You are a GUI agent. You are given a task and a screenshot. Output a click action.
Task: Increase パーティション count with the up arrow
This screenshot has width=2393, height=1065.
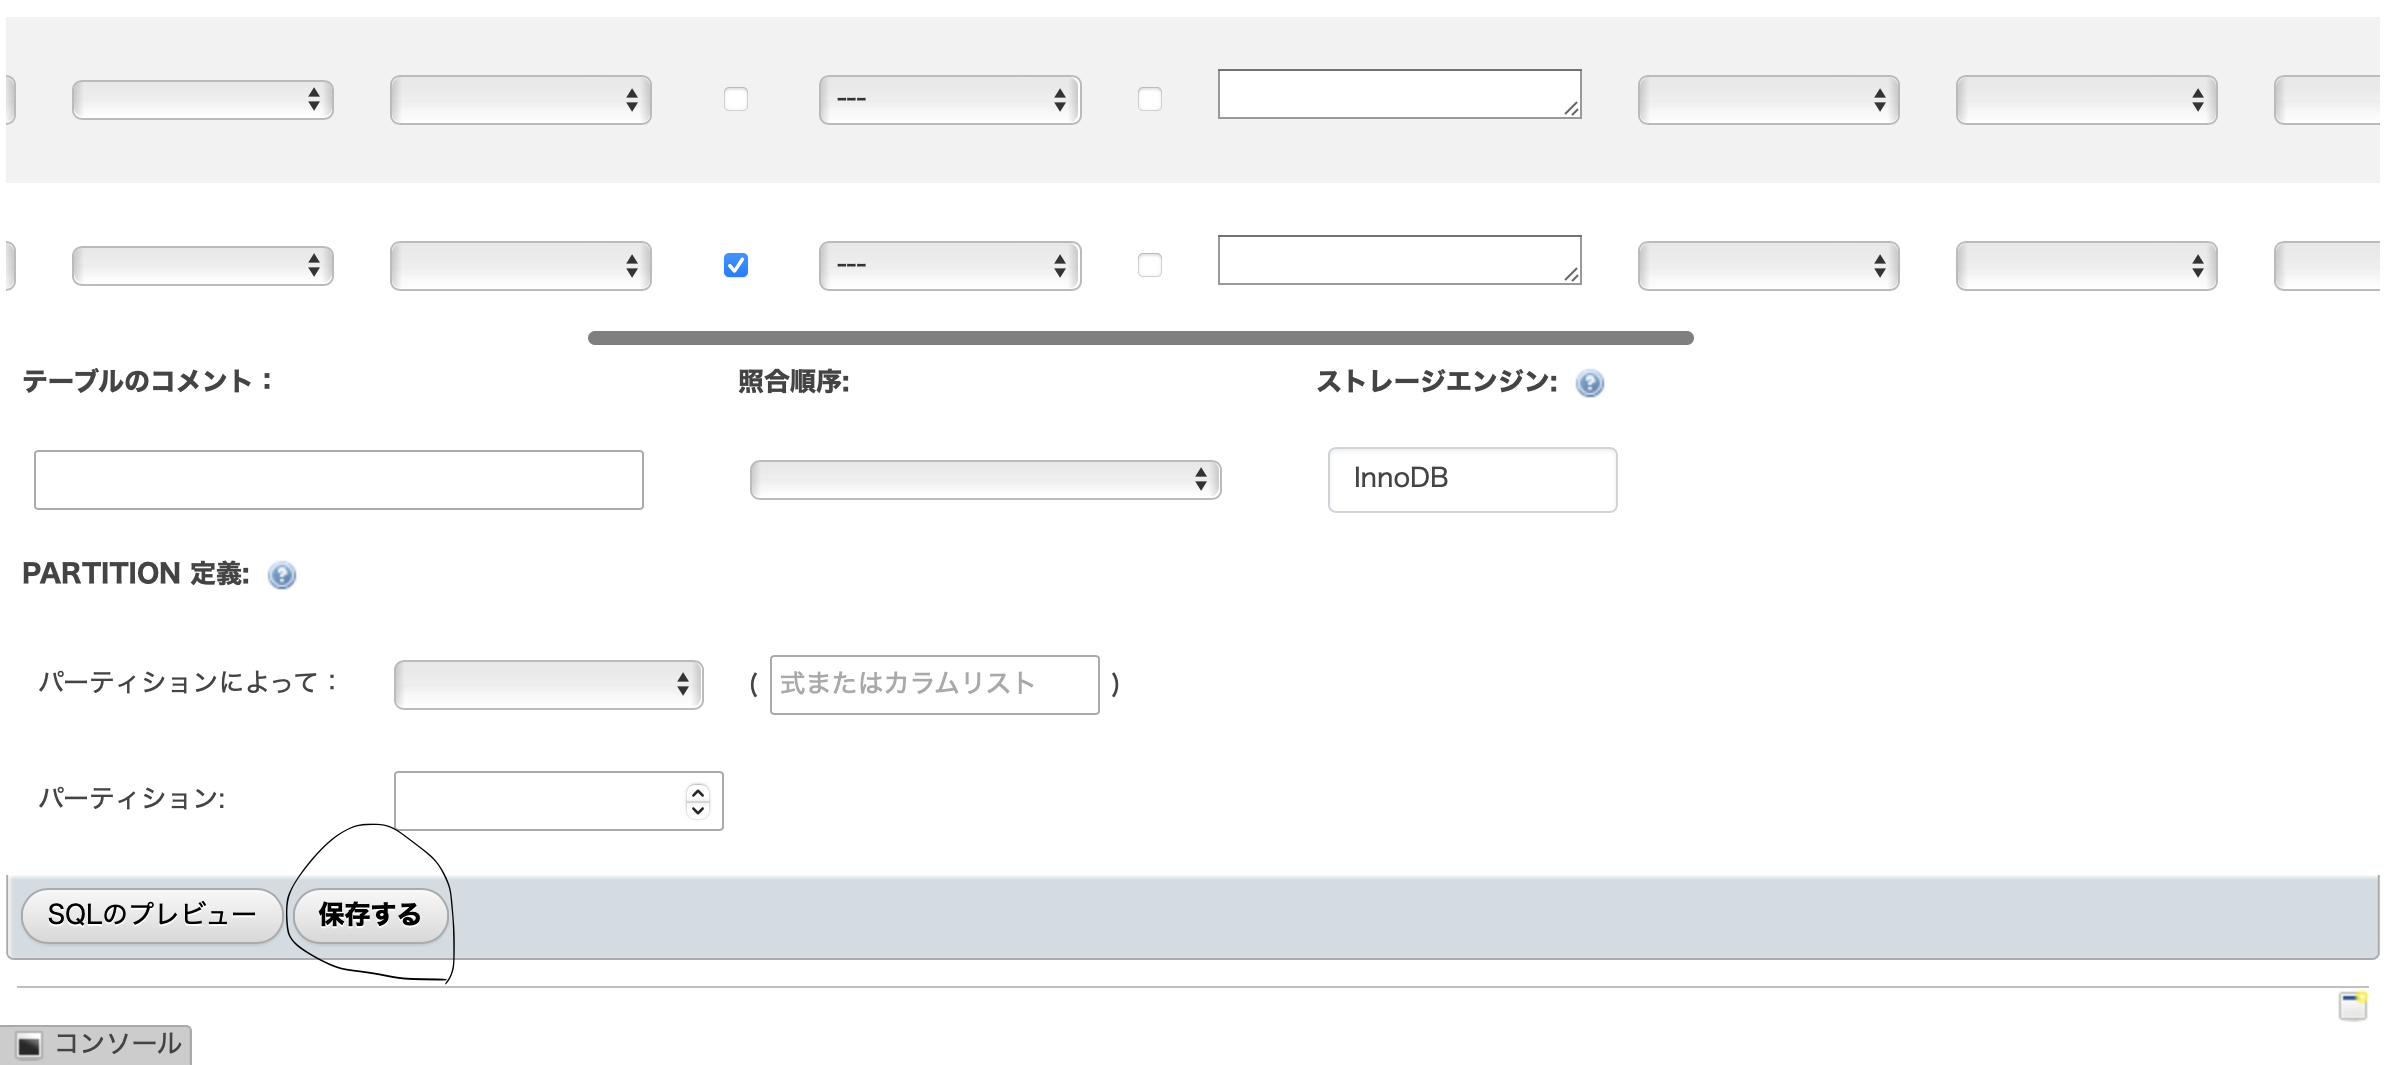[697, 791]
